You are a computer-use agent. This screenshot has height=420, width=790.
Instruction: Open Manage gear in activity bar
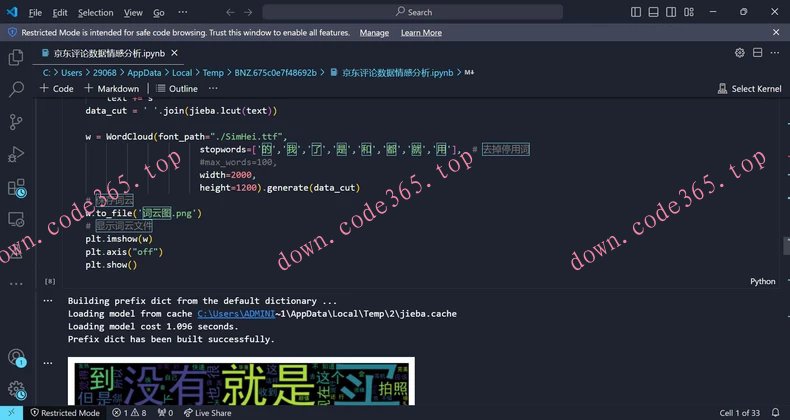(x=16, y=389)
